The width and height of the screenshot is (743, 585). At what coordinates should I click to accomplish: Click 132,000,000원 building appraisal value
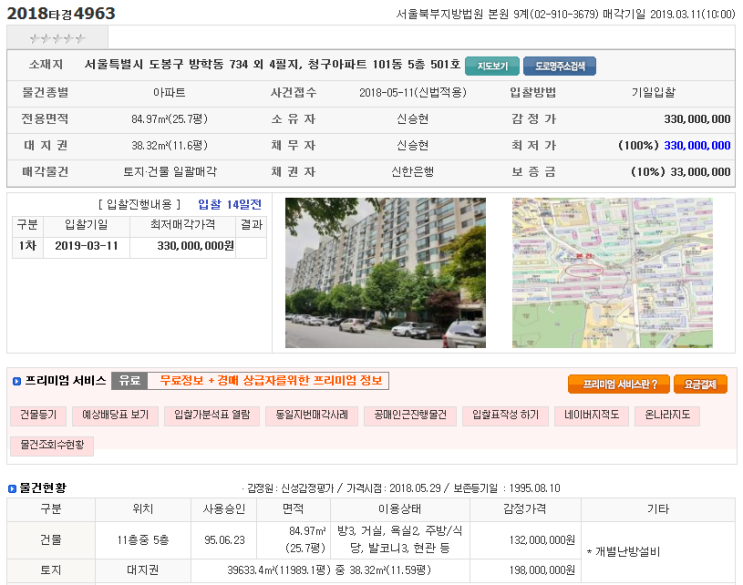[542, 540]
